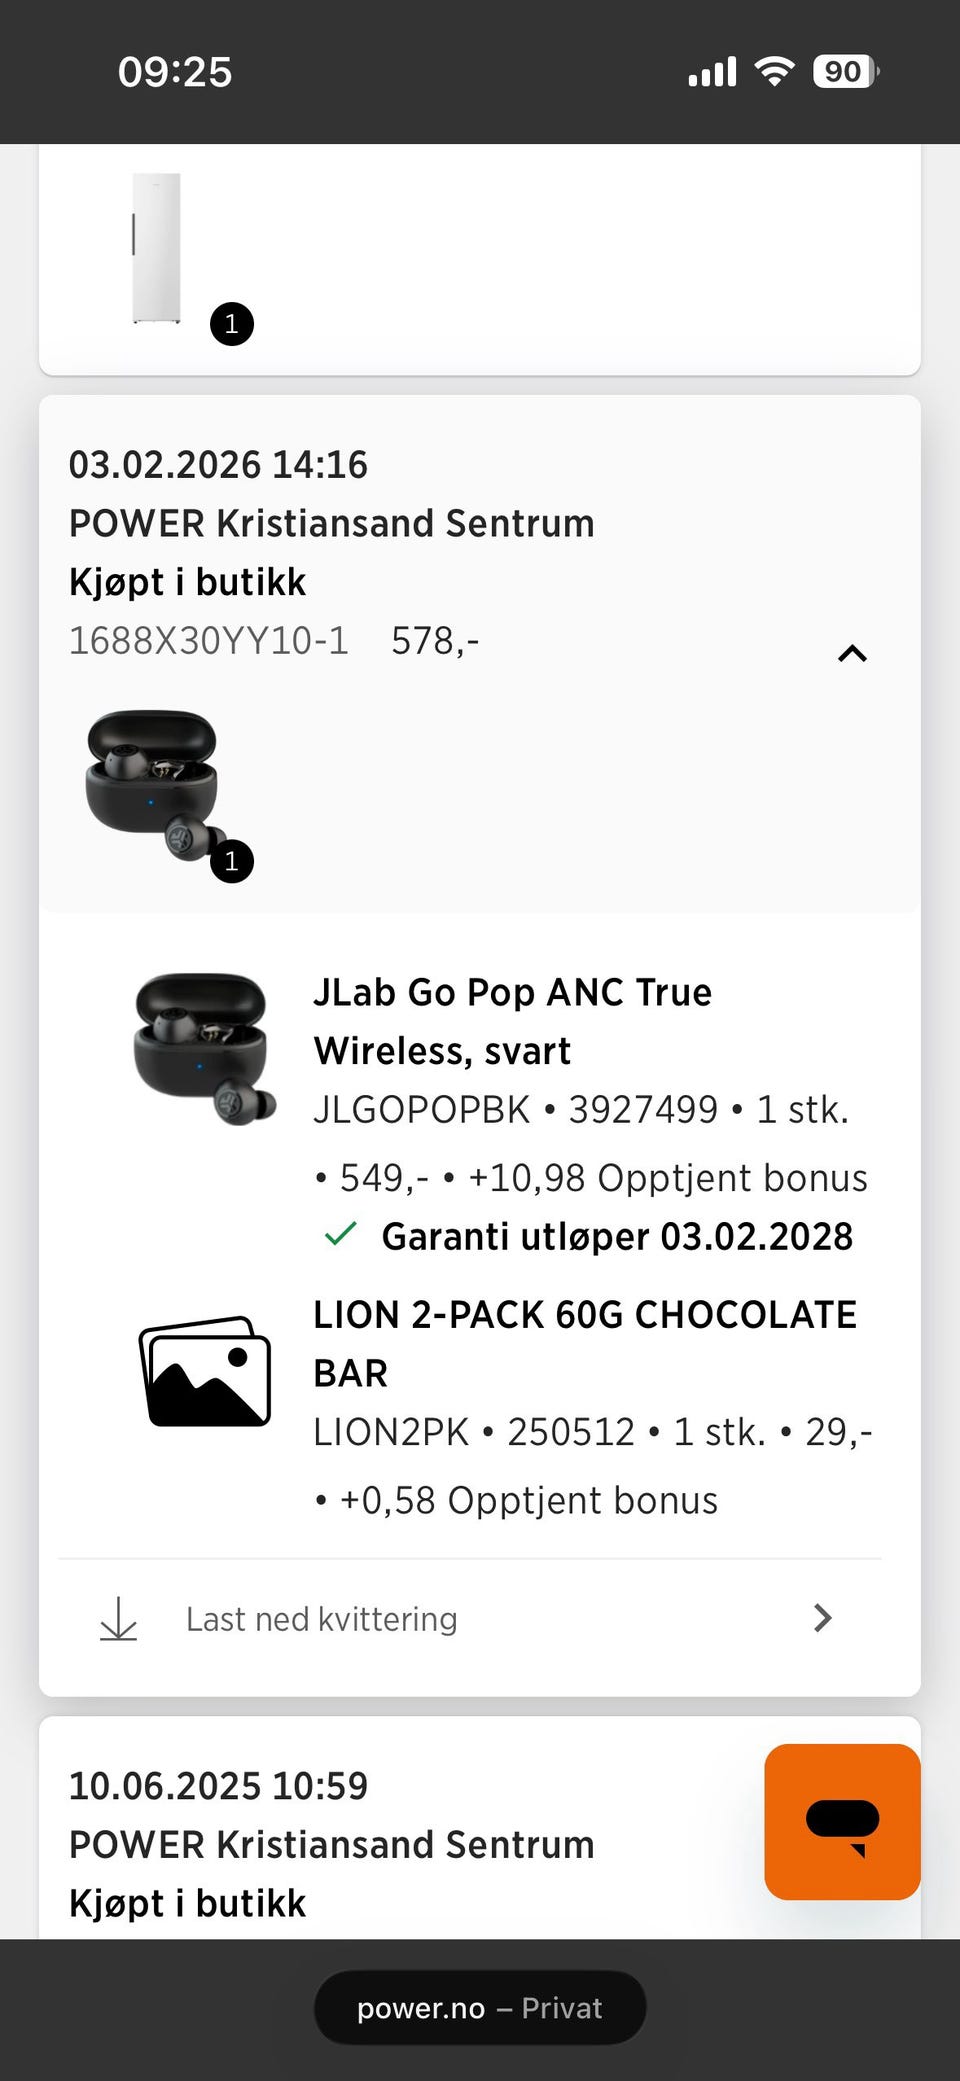The height and width of the screenshot is (2081, 960).
Task: Tap the green warranty checkmark icon
Action: [x=341, y=1234]
